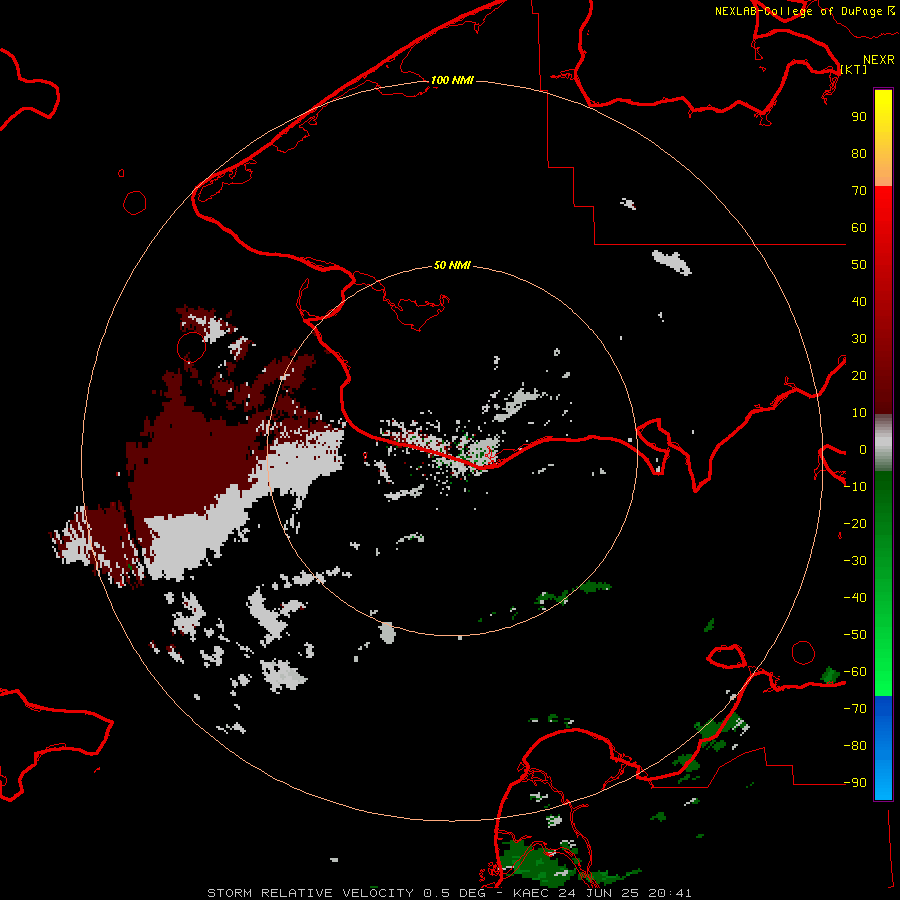Pick the gray zero-velocity band of the scale
The height and width of the screenshot is (900, 900).
tap(883, 443)
